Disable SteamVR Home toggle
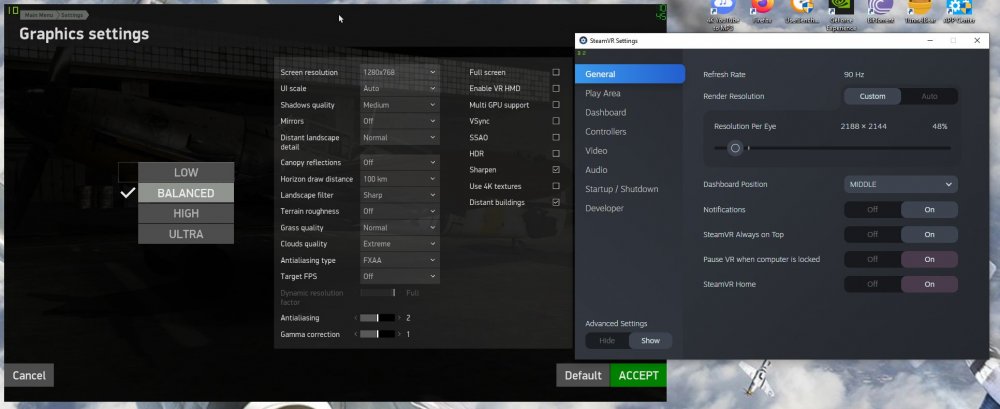1000x409 pixels. point(872,284)
